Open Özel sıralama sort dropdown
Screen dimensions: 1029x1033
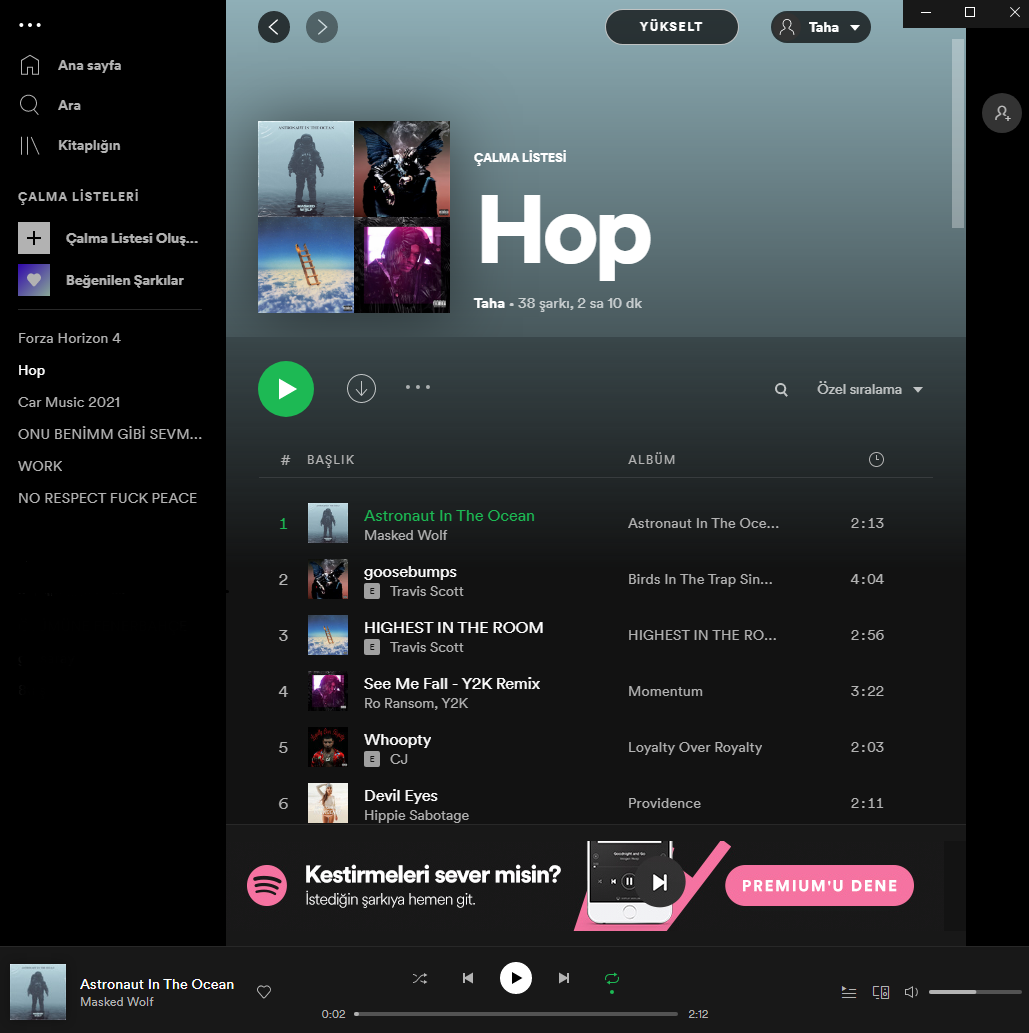(870, 389)
